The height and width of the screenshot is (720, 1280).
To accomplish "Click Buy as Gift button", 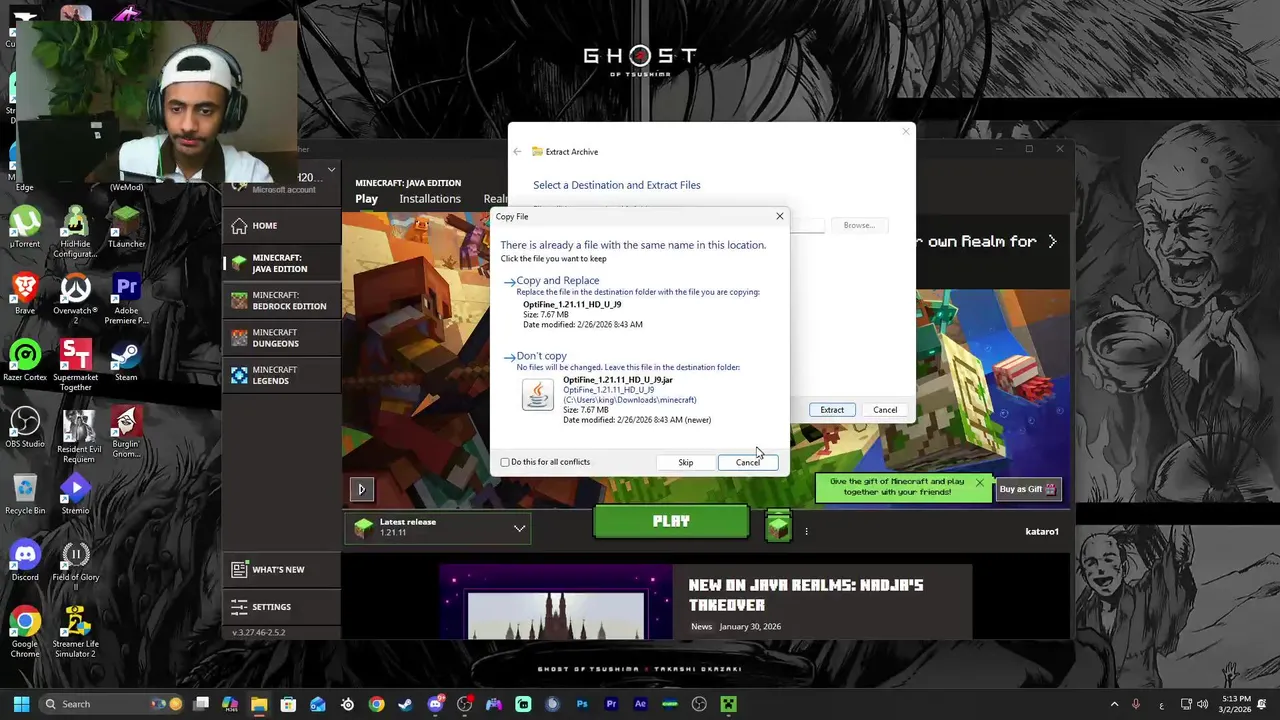I will pos(1027,489).
